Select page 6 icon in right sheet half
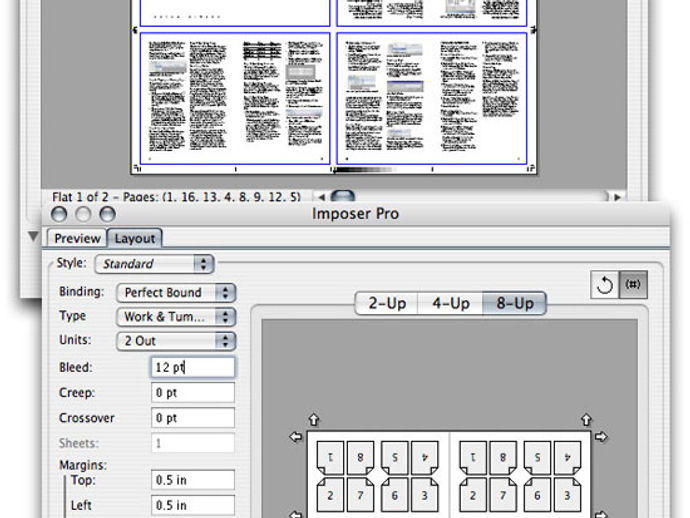690x518 pixels. pos(537,495)
